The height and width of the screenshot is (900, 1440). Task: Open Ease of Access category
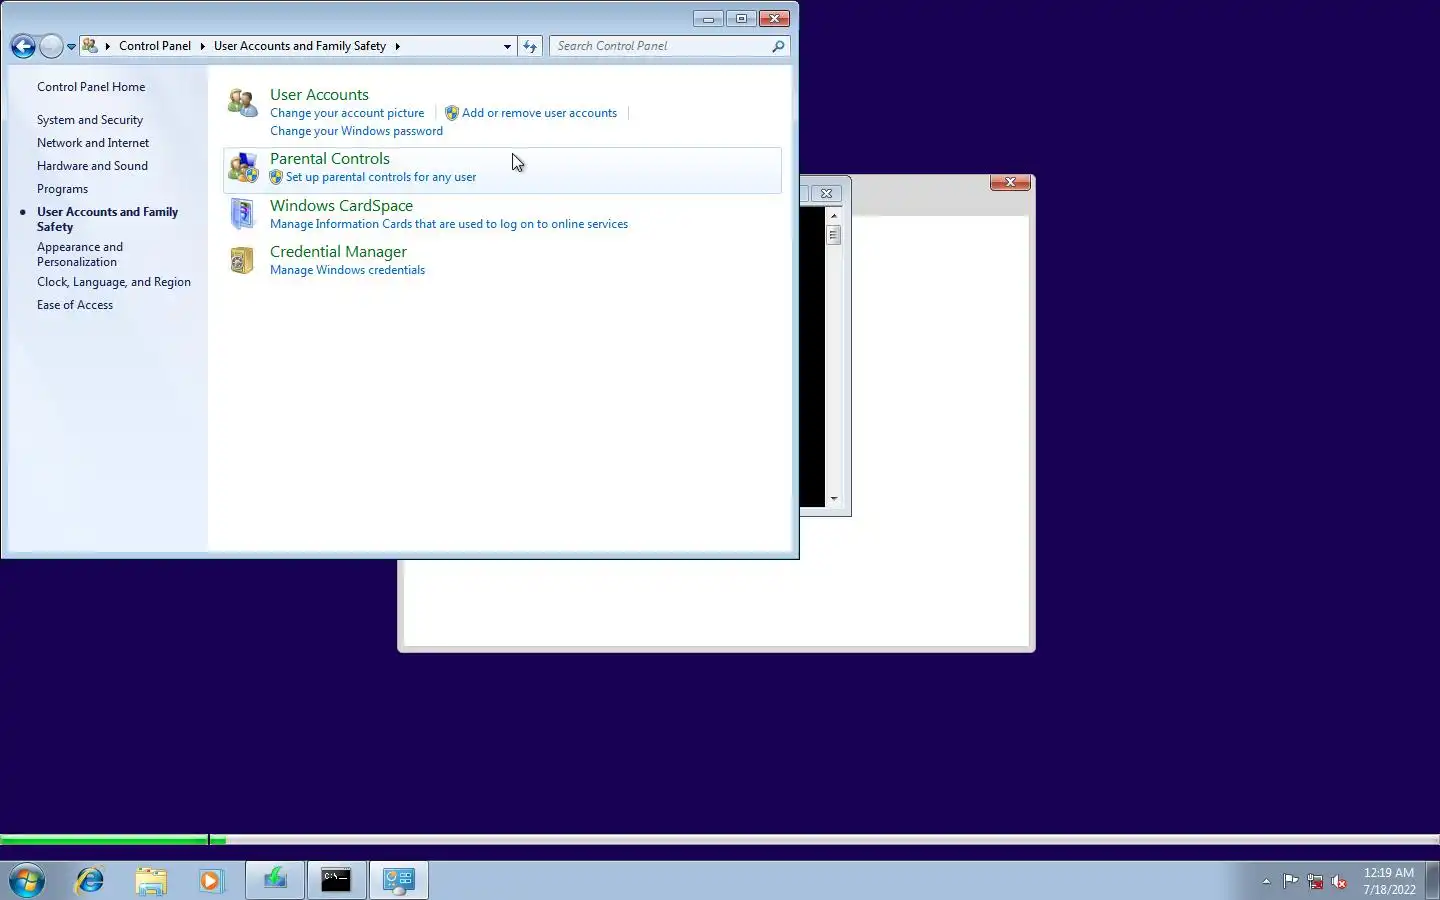(x=75, y=305)
